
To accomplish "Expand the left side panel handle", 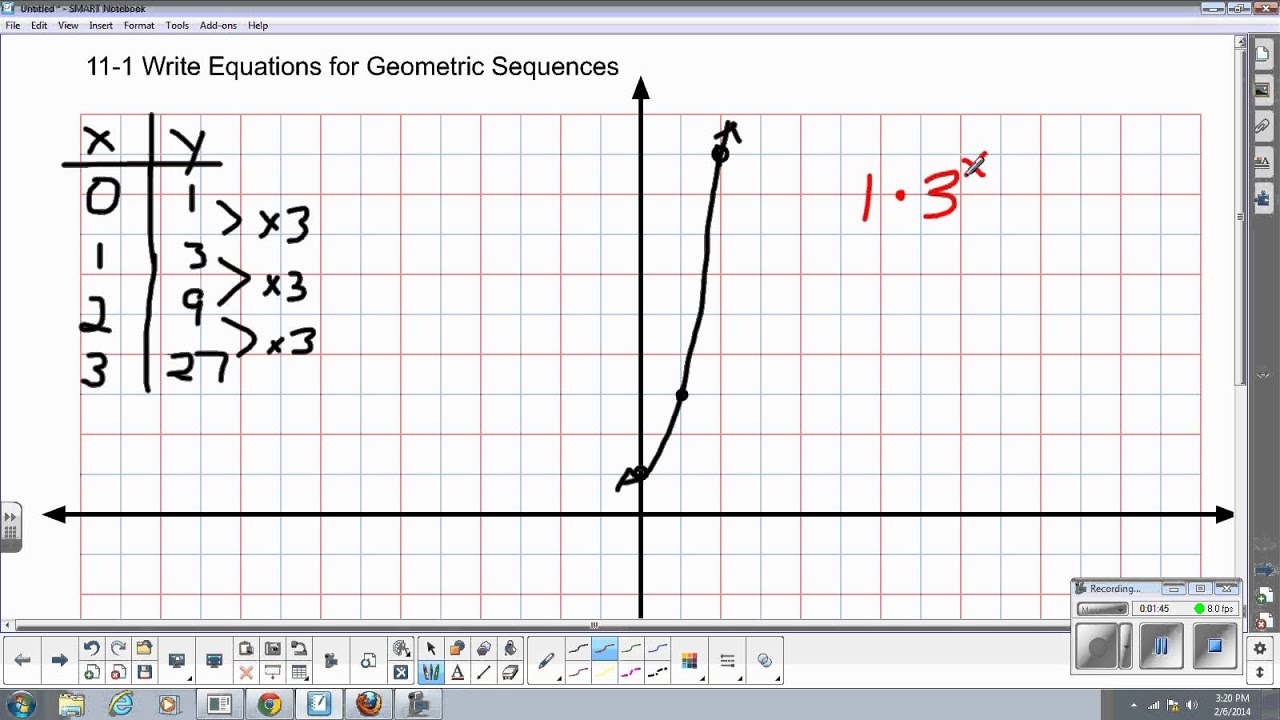I will 10,526.
